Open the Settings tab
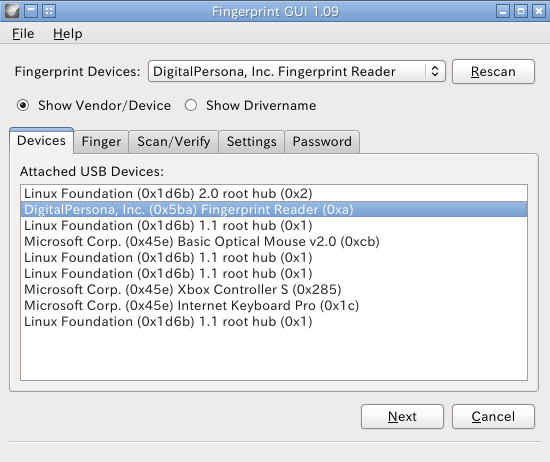The image size is (550, 462). [251, 142]
